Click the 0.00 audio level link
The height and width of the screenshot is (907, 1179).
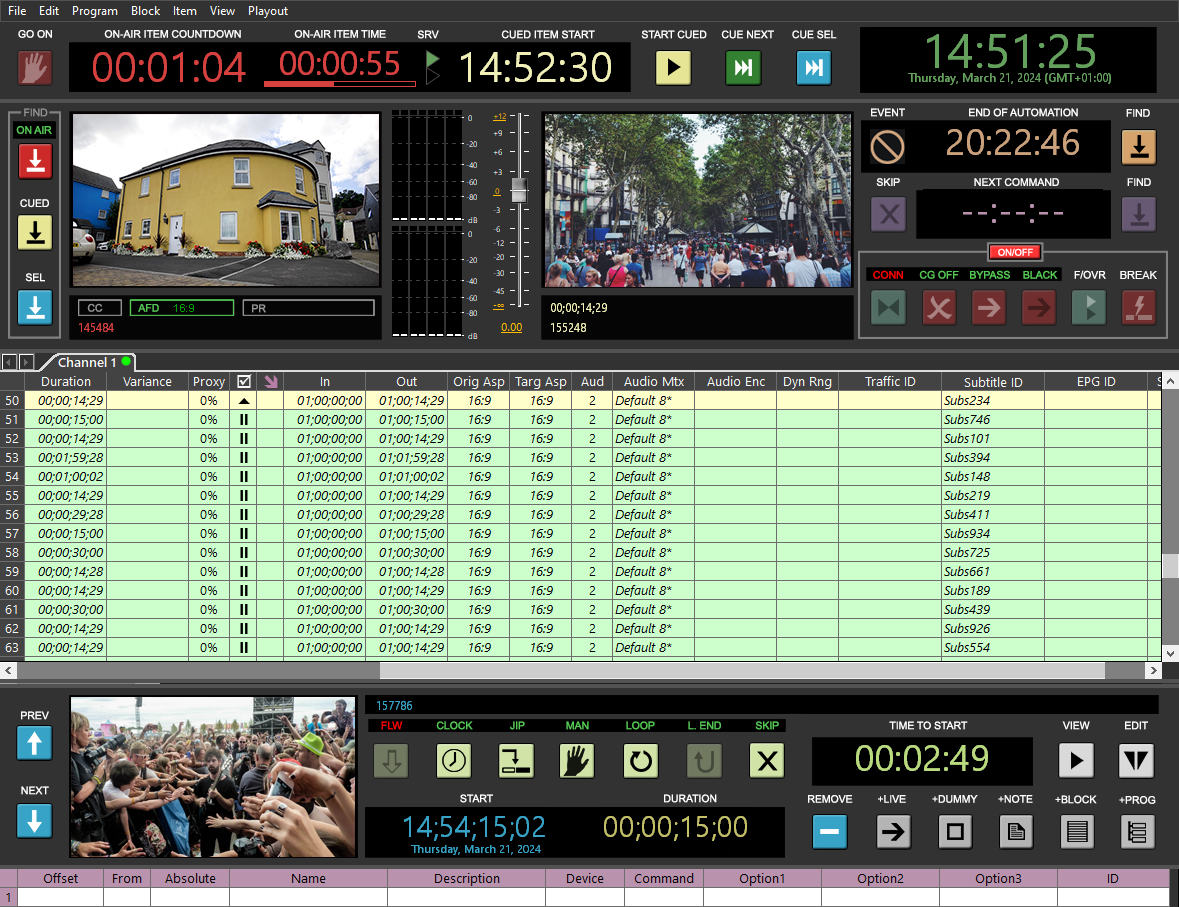tap(511, 327)
